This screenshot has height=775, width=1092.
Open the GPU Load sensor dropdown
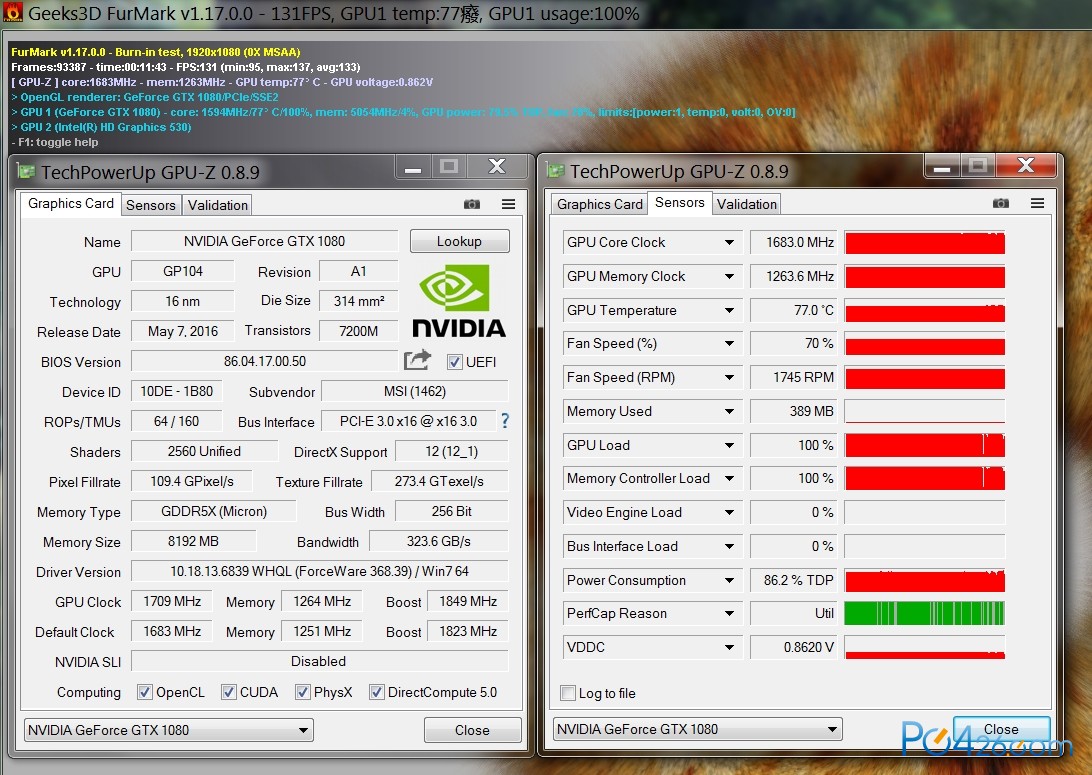pos(729,445)
